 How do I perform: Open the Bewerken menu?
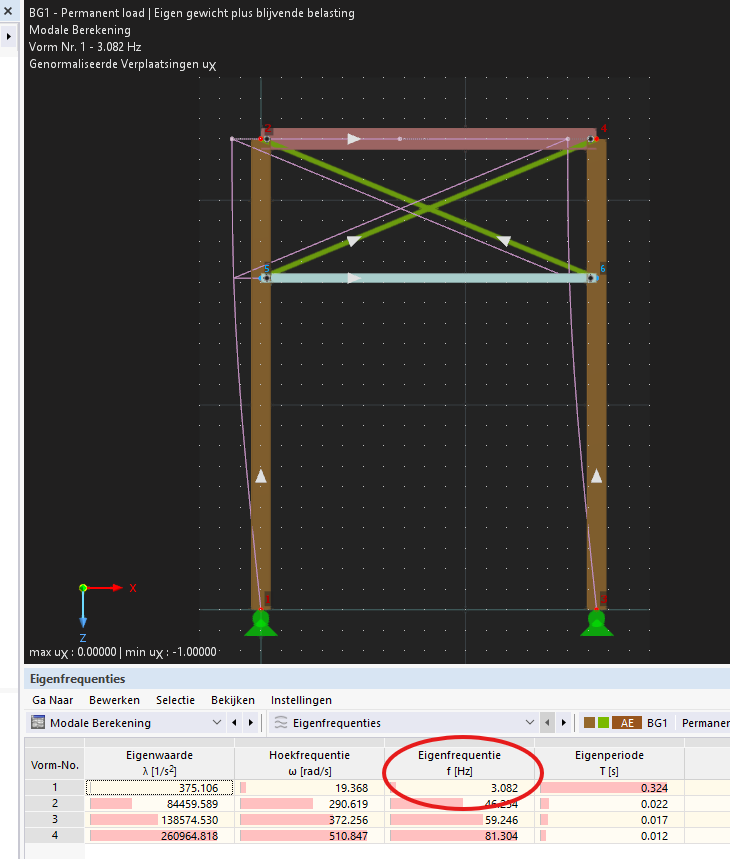click(x=114, y=700)
